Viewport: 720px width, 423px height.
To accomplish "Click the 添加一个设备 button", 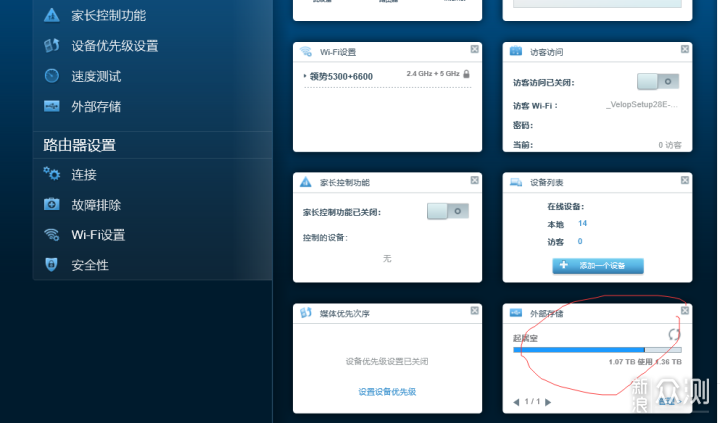I will pyautogui.click(x=598, y=265).
